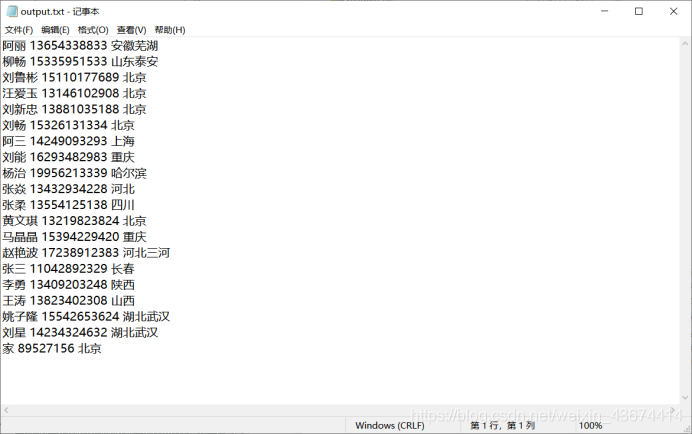Image resolution: width=692 pixels, height=434 pixels.
Task: Click the vertical scrollbar up arrow
Action: 685,44
